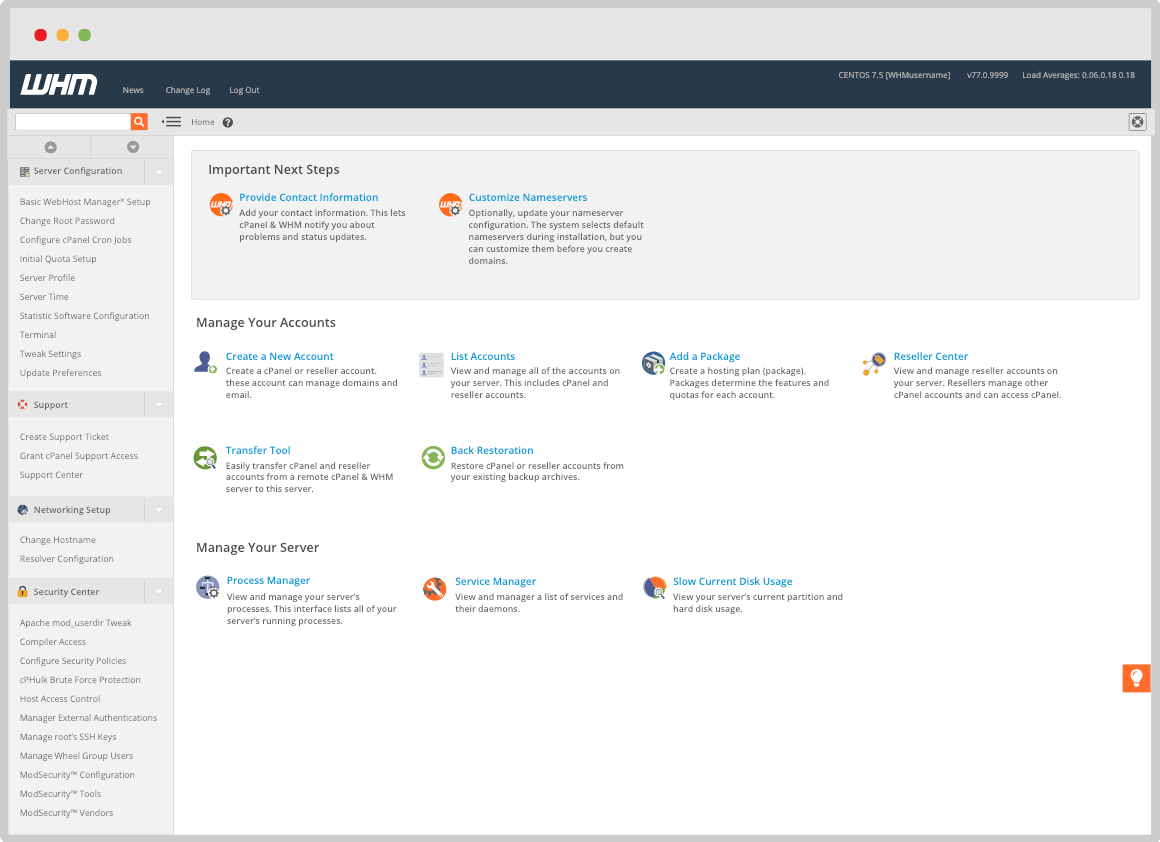This screenshot has height=842, width=1160.
Task: Click the Networking Setup globe icon
Action: click(x=23, y=510)
